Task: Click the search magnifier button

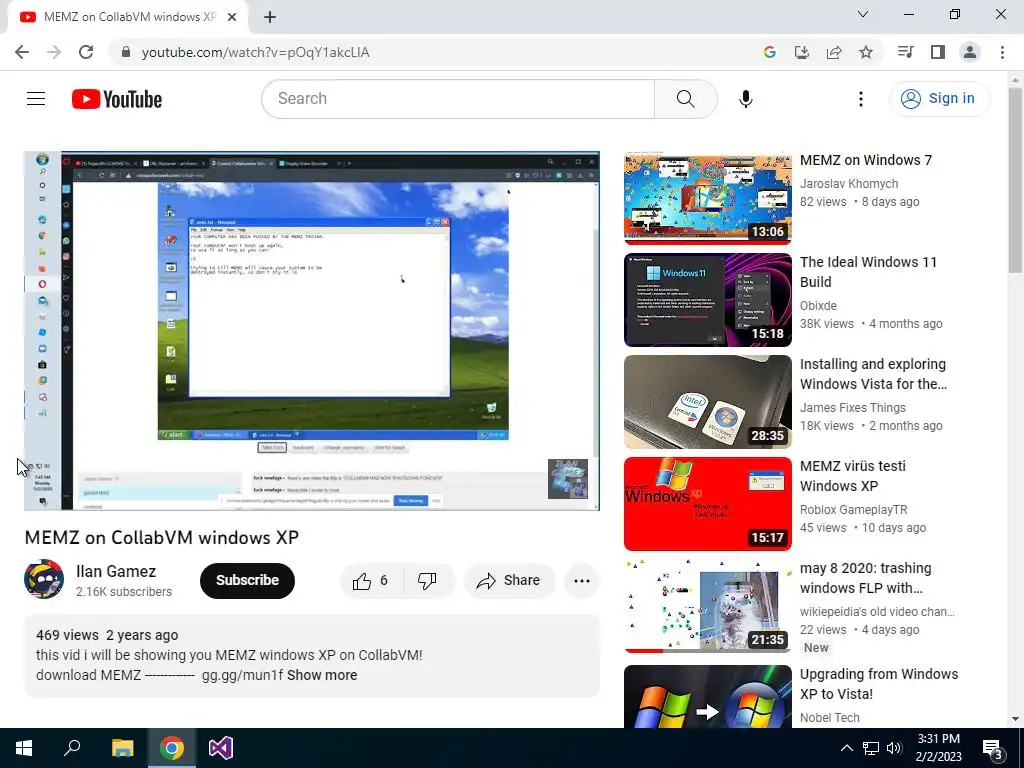Action: point(685,99)
